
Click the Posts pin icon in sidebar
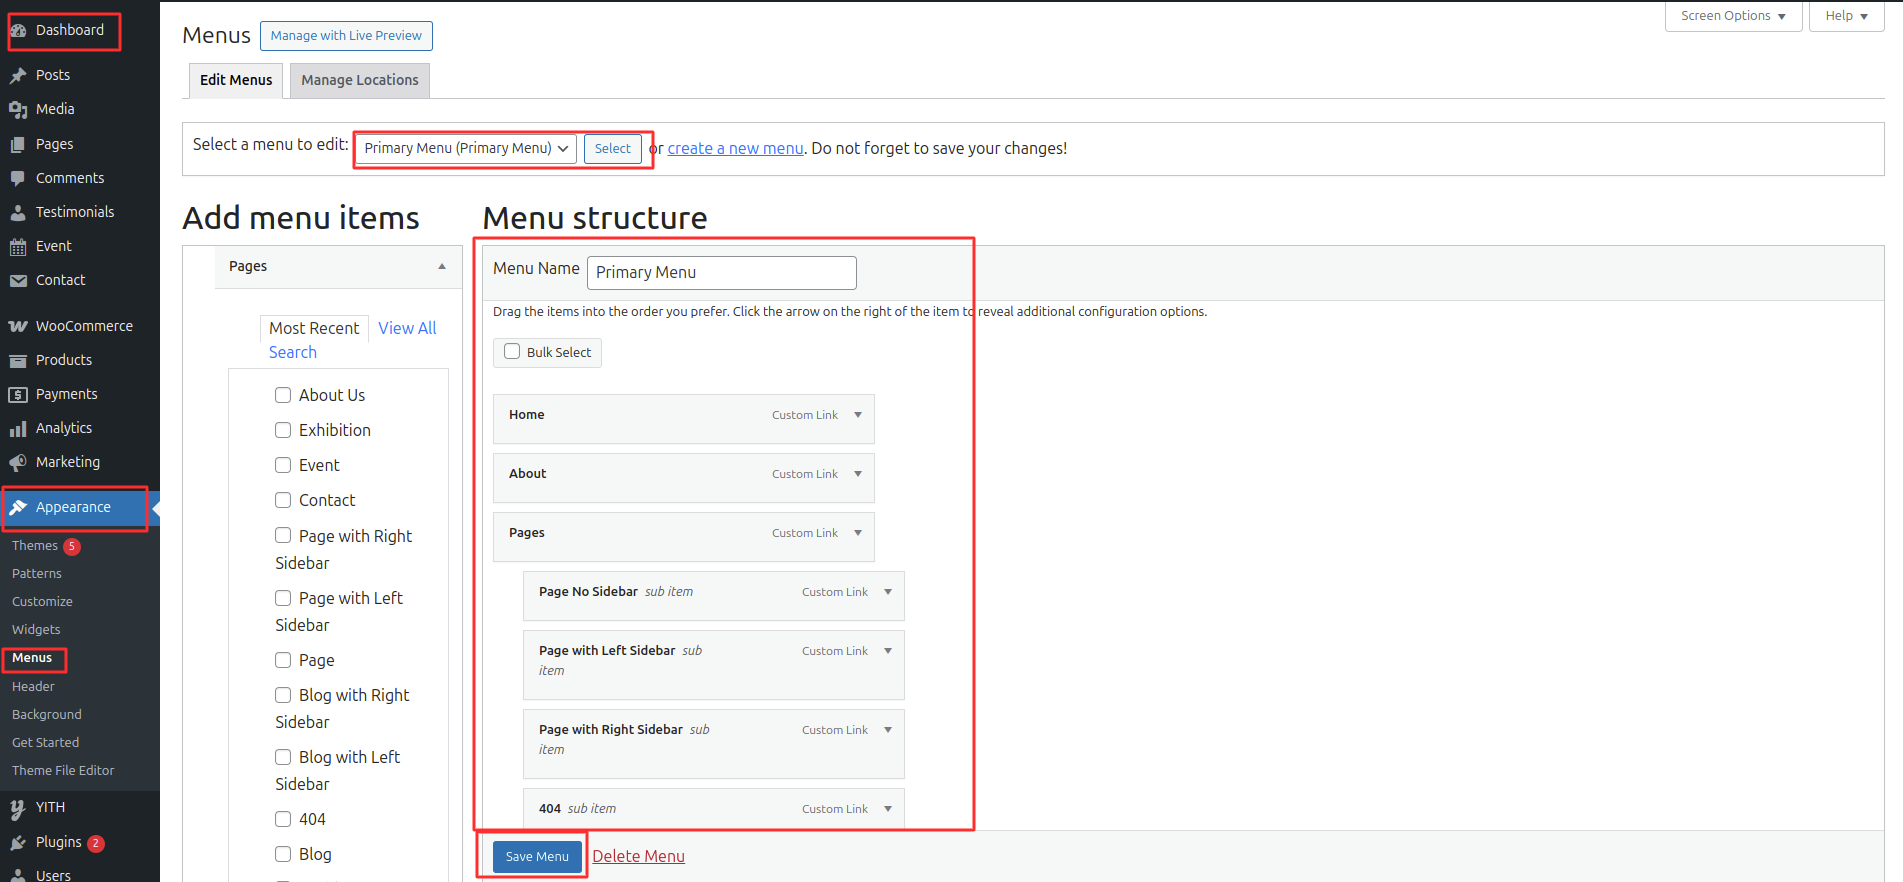click(x=18, y=75)
